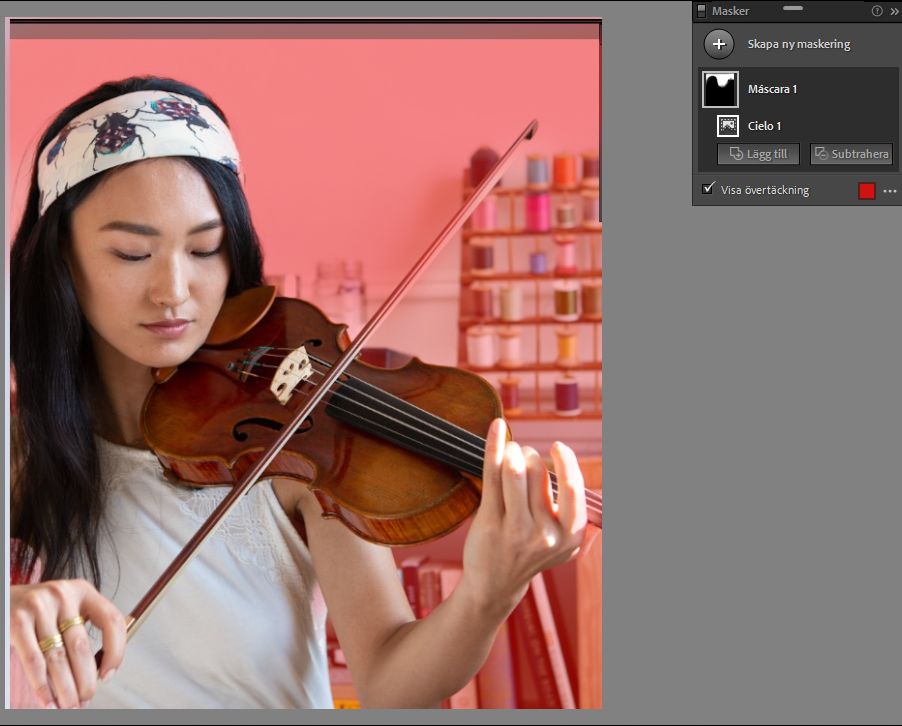The image size is (902, 726).
Task: Click the Skapa ny maskering label
Action: pos(798,44)
